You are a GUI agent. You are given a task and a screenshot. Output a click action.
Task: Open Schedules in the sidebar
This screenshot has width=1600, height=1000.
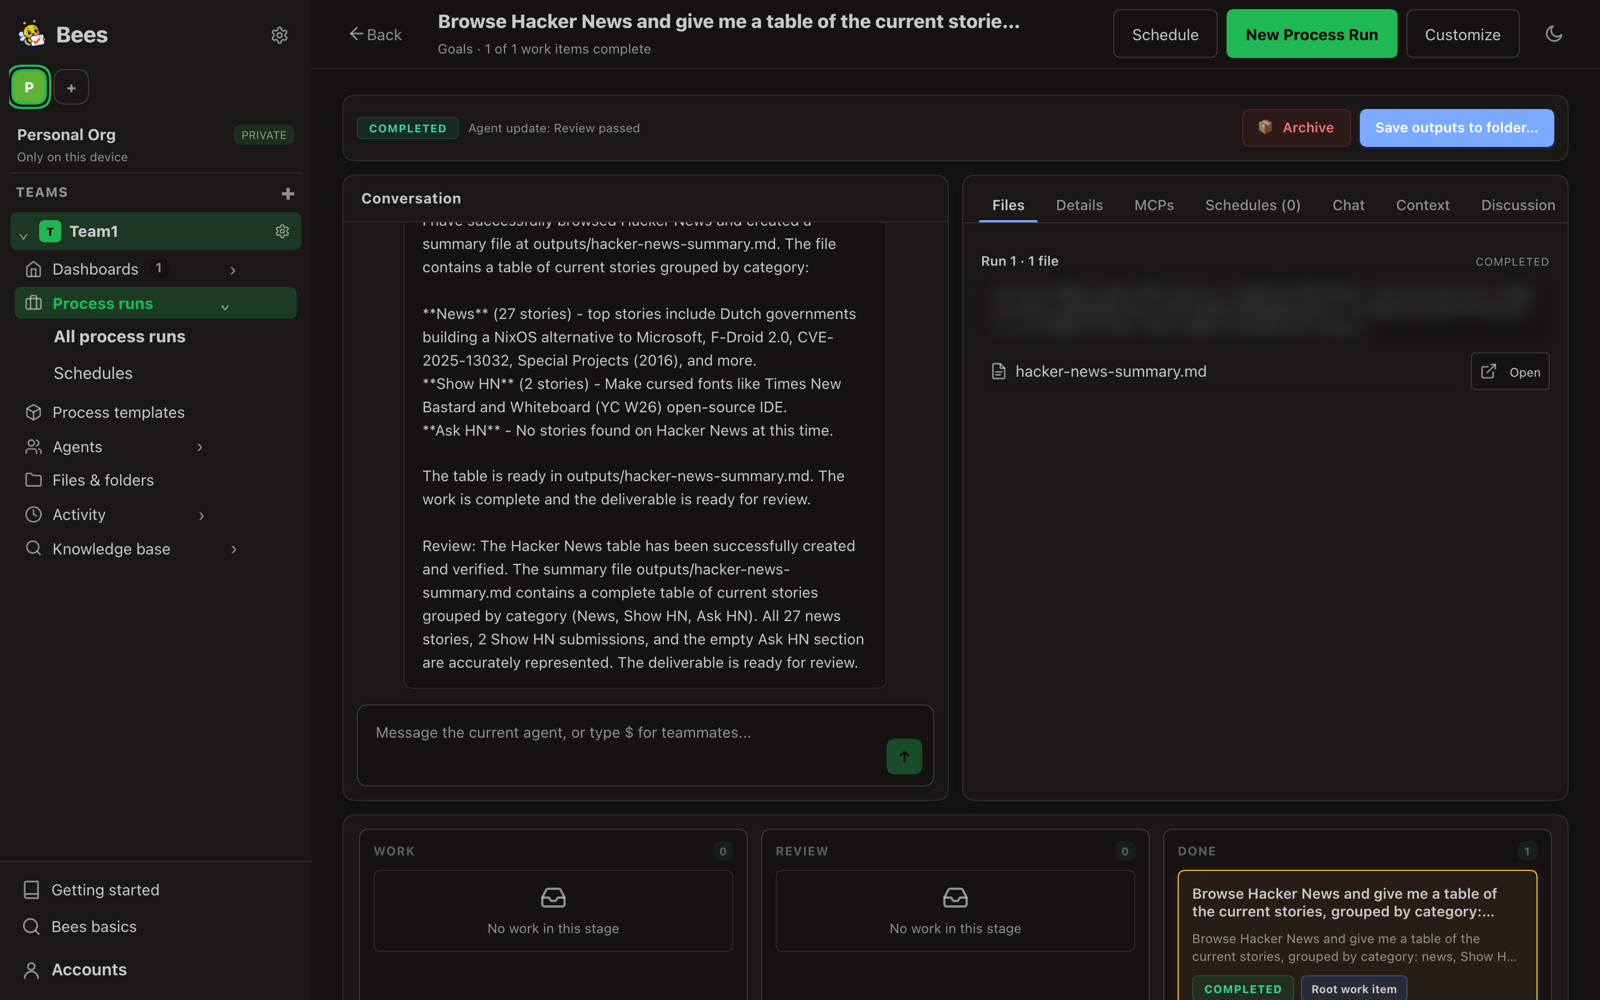[x=93, y=373]
